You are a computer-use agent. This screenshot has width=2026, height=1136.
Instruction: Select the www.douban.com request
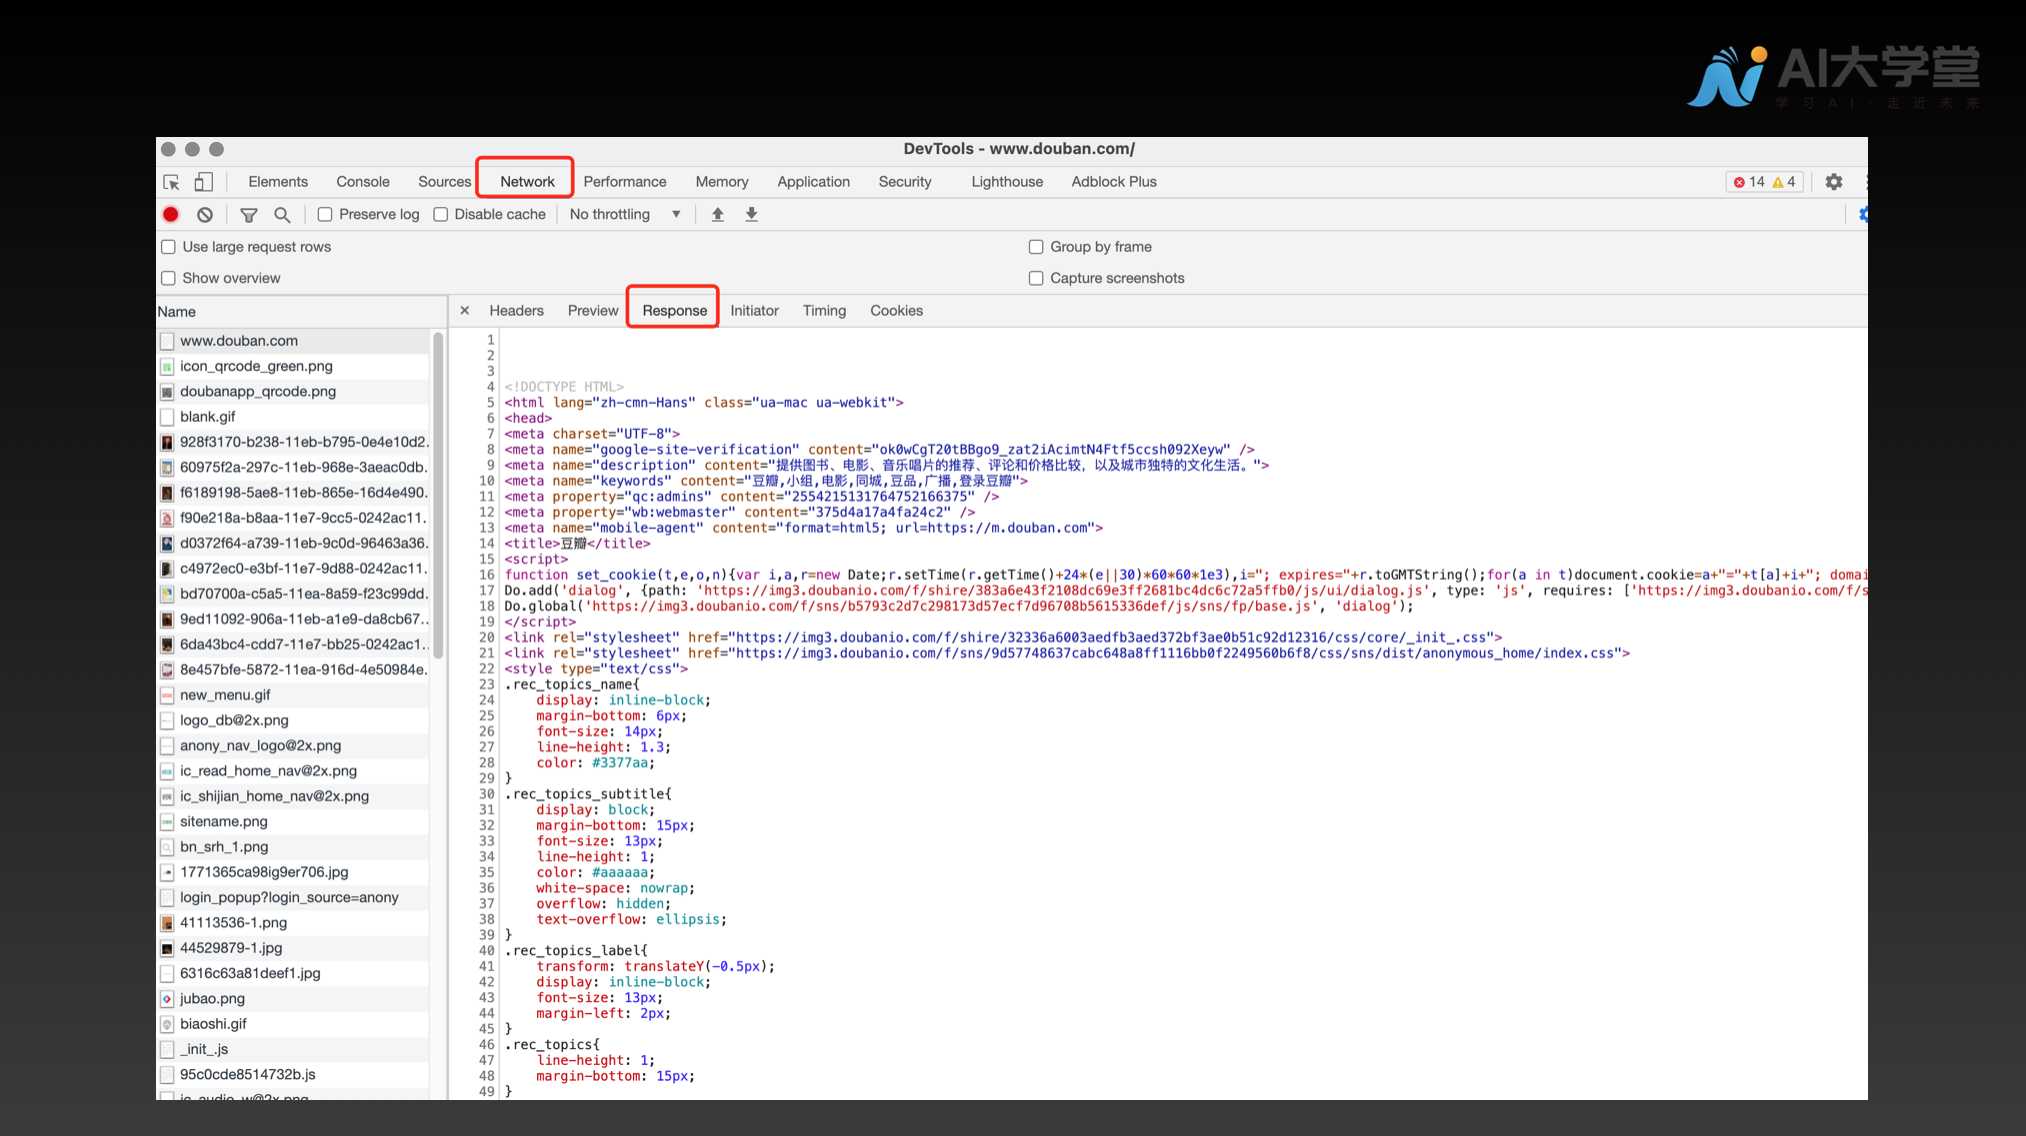pyautogui.click(x=294, y=341)
